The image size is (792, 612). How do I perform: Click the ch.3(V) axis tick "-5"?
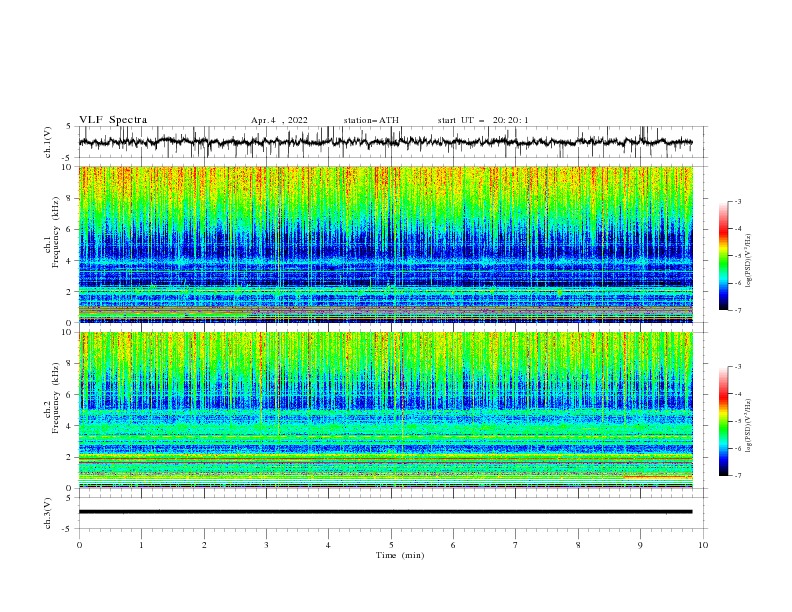coord(68,529)
